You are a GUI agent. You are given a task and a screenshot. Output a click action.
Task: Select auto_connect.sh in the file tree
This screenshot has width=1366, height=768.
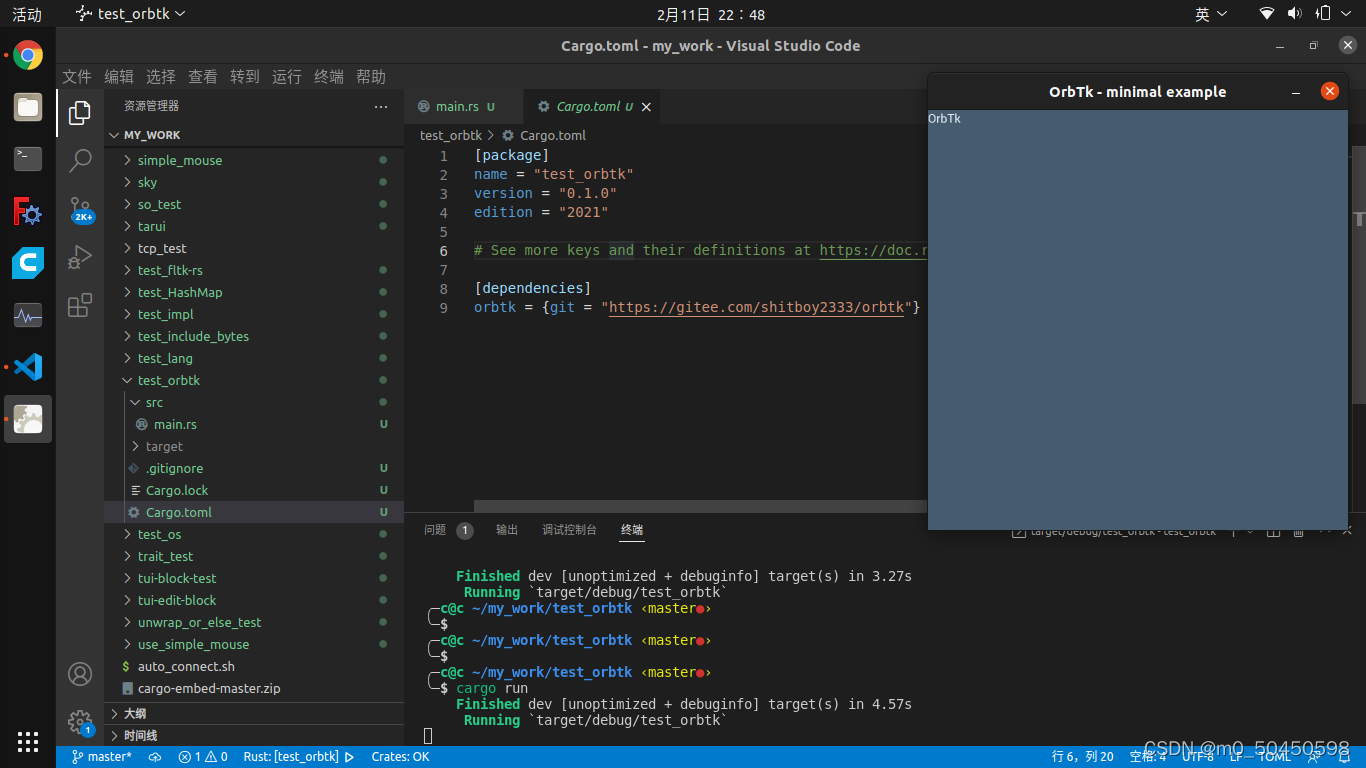pyautogui.click(x=186, y=667)
